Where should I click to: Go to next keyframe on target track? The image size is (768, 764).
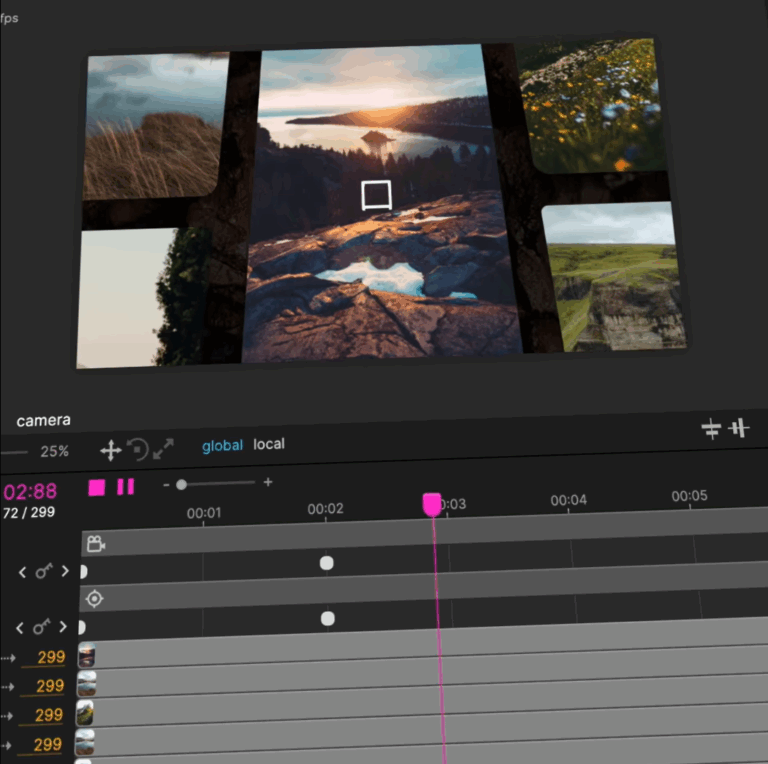pyautogui.click(x=63, y=626)
